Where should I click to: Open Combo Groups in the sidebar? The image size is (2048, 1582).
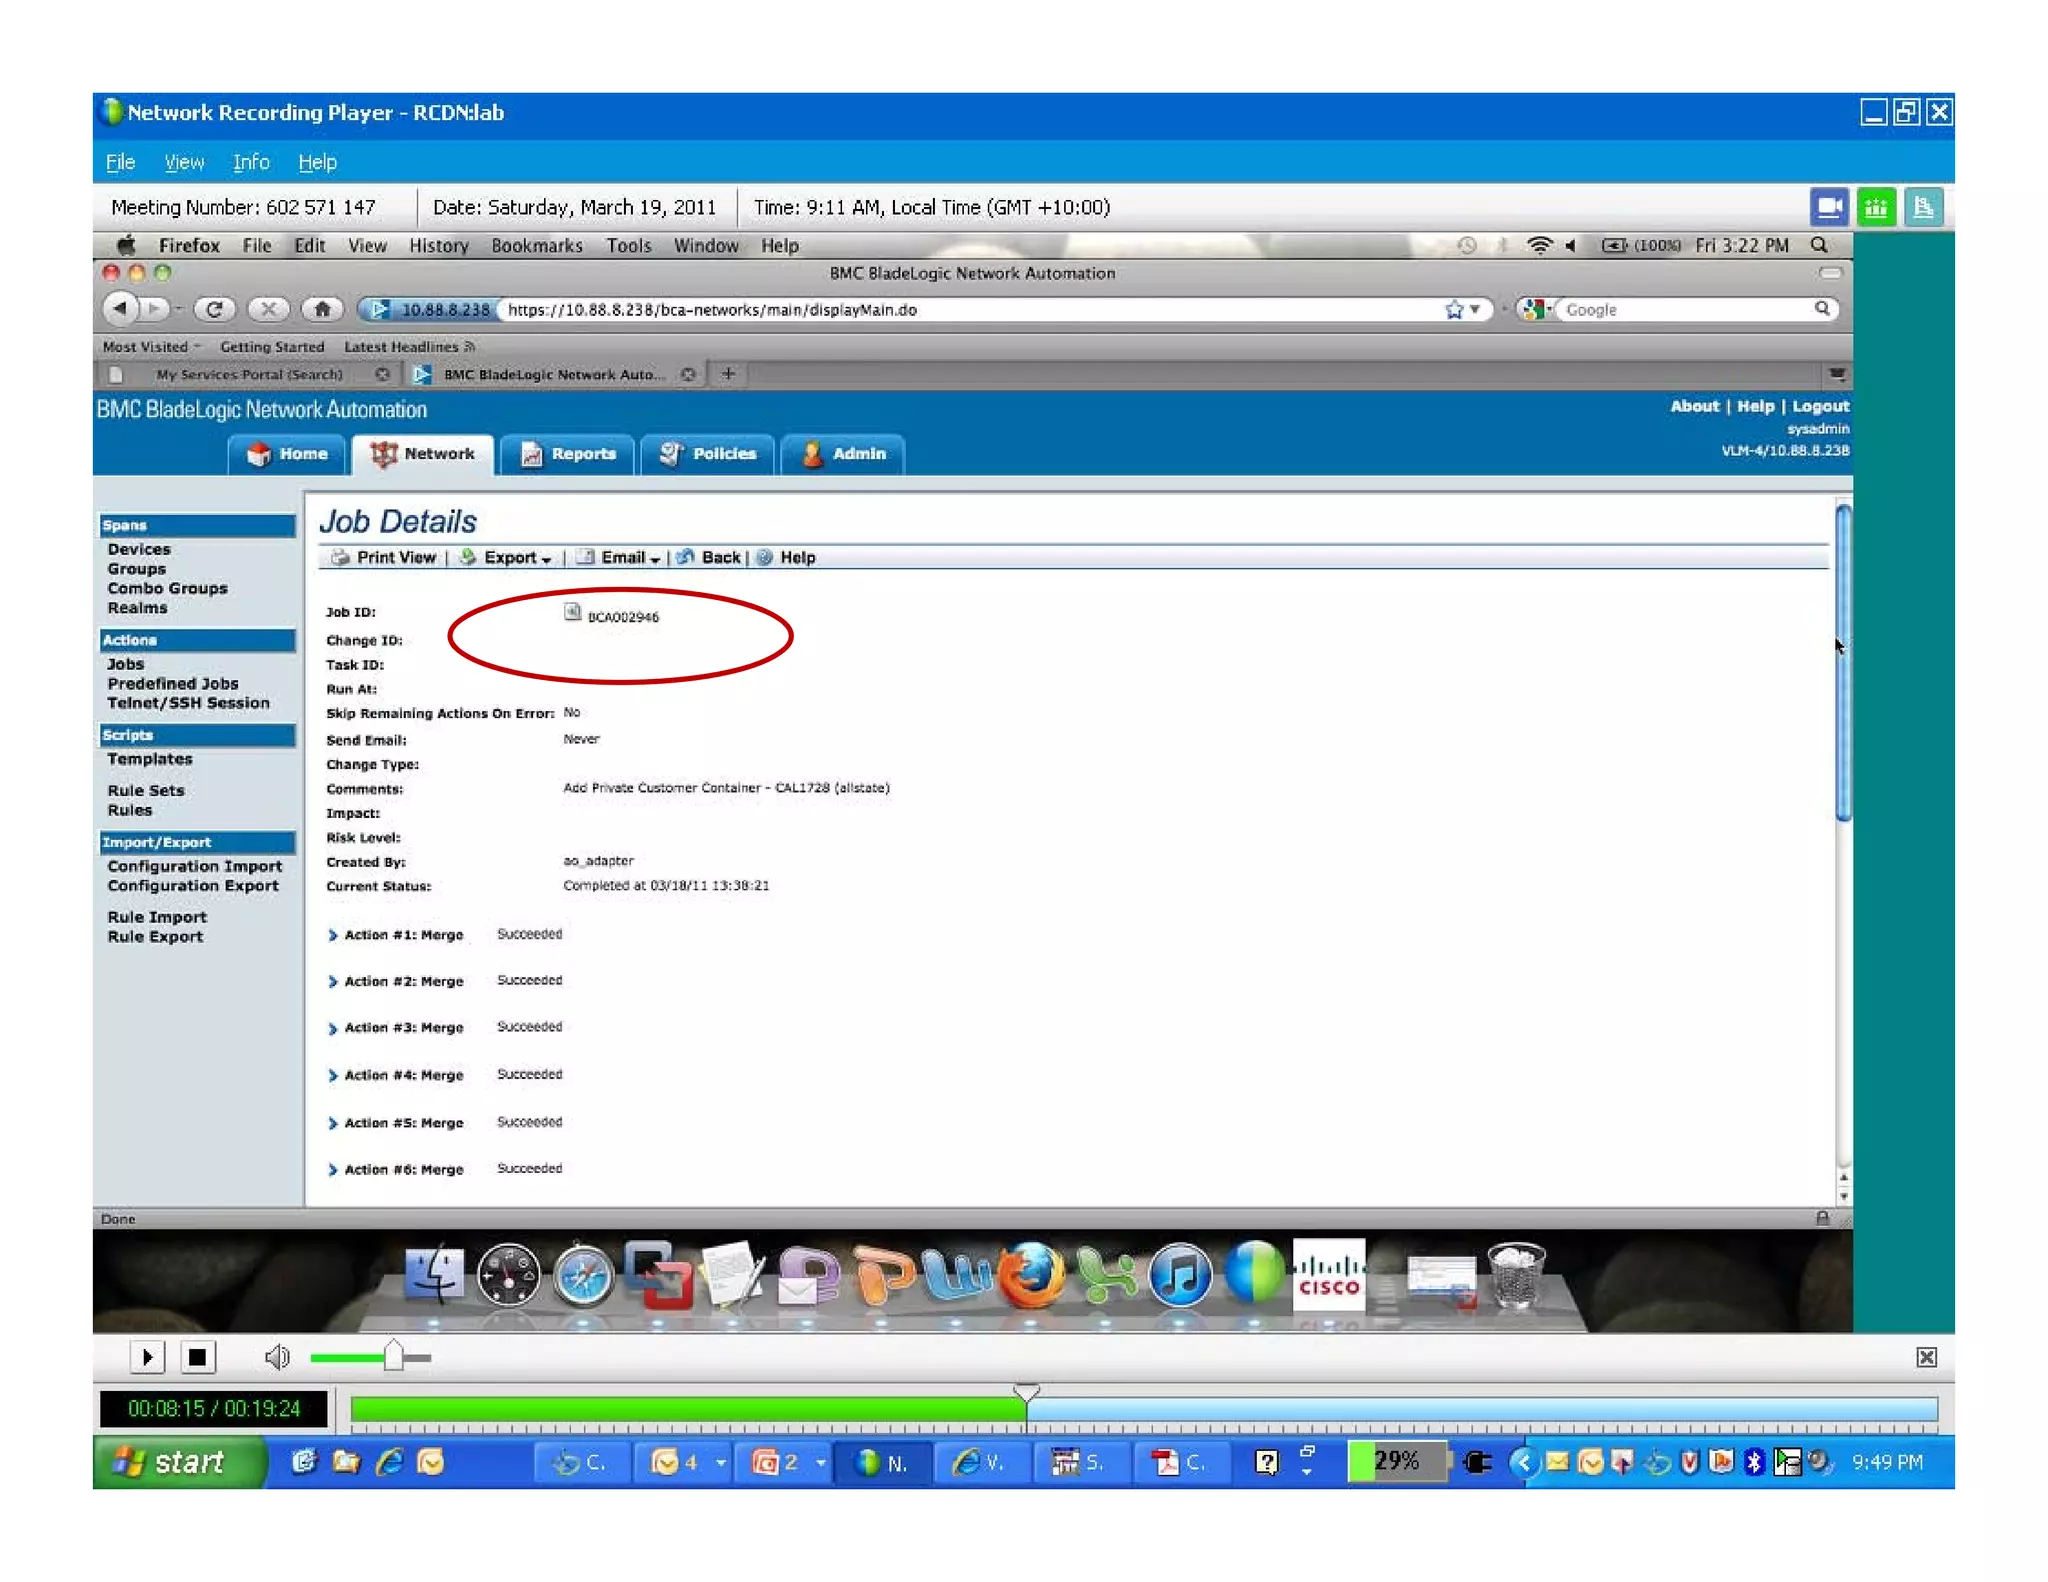167,588
